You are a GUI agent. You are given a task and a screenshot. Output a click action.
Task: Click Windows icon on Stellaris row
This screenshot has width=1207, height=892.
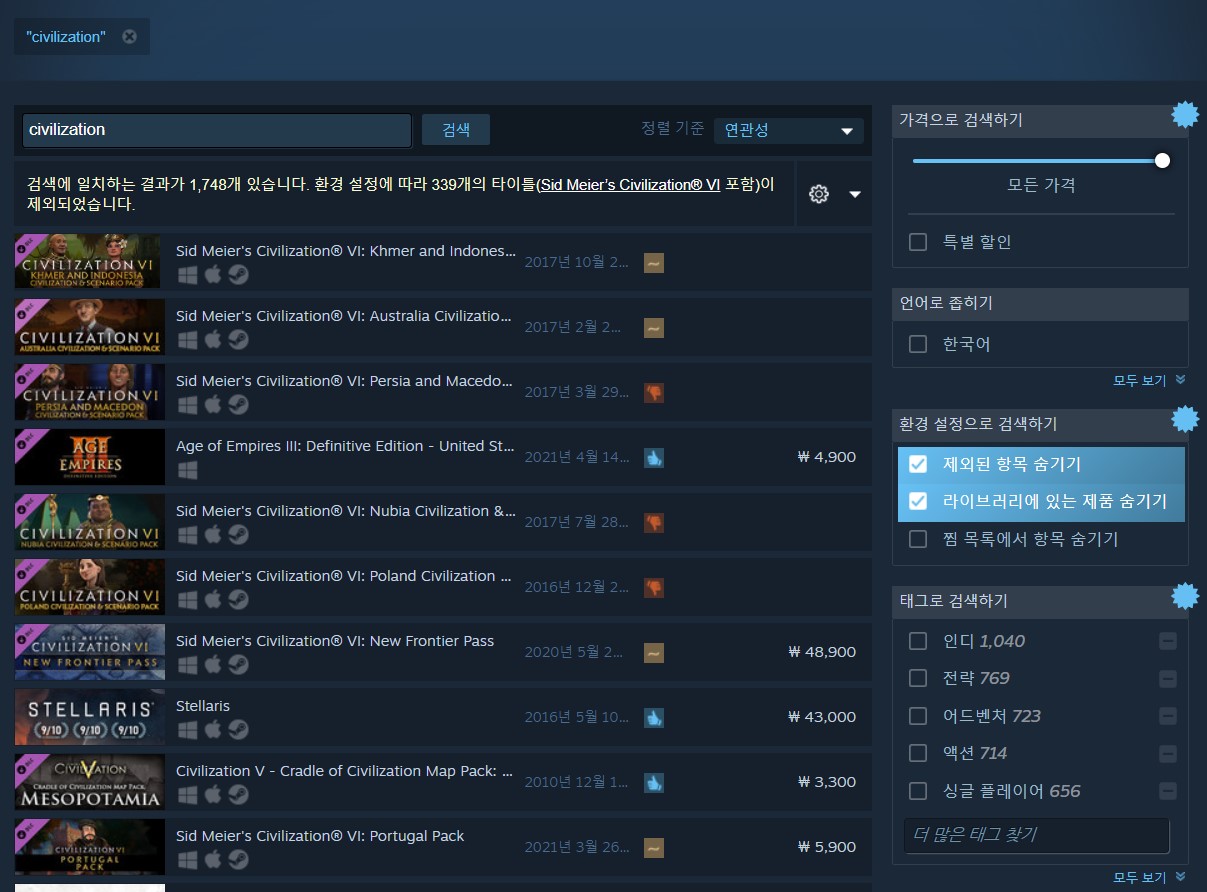[x=187, y=729]
